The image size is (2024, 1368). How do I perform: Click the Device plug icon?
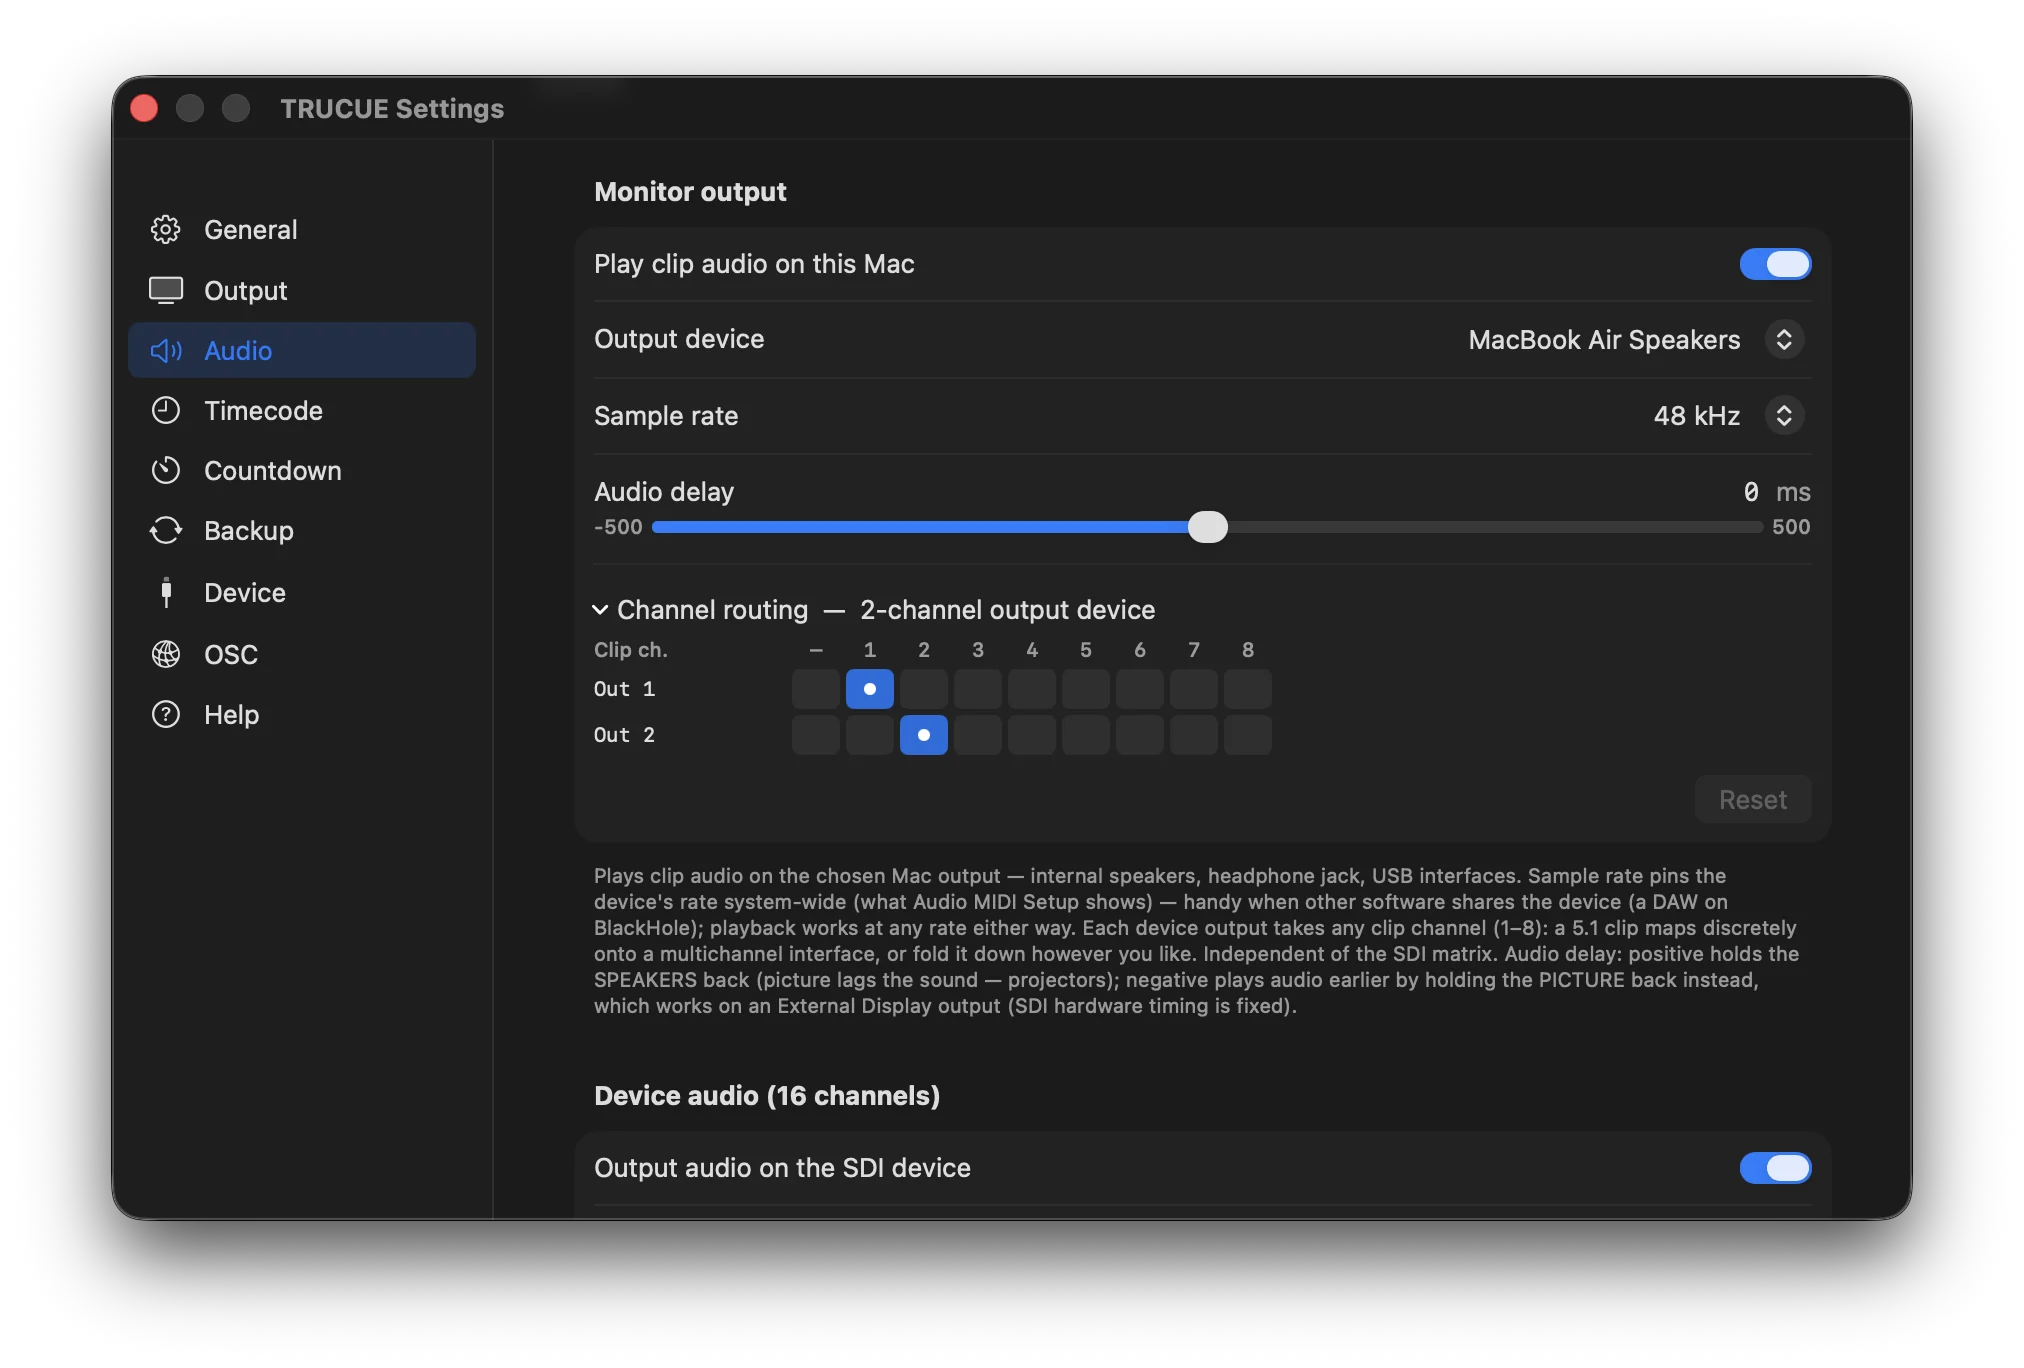[166, 593]
